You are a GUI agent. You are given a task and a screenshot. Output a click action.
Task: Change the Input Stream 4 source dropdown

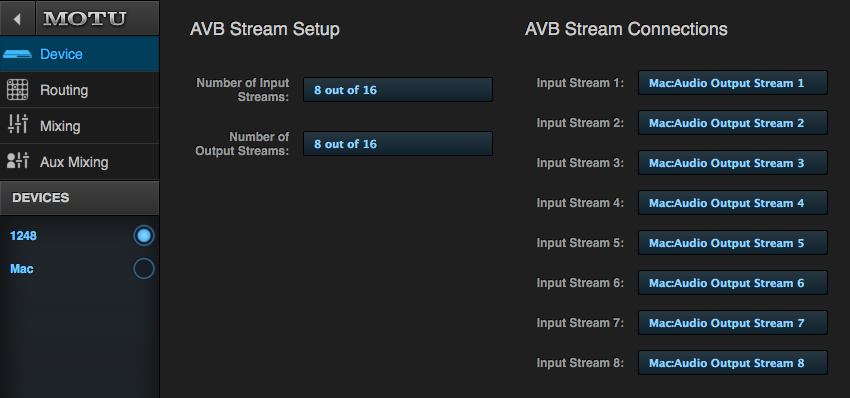733,203
